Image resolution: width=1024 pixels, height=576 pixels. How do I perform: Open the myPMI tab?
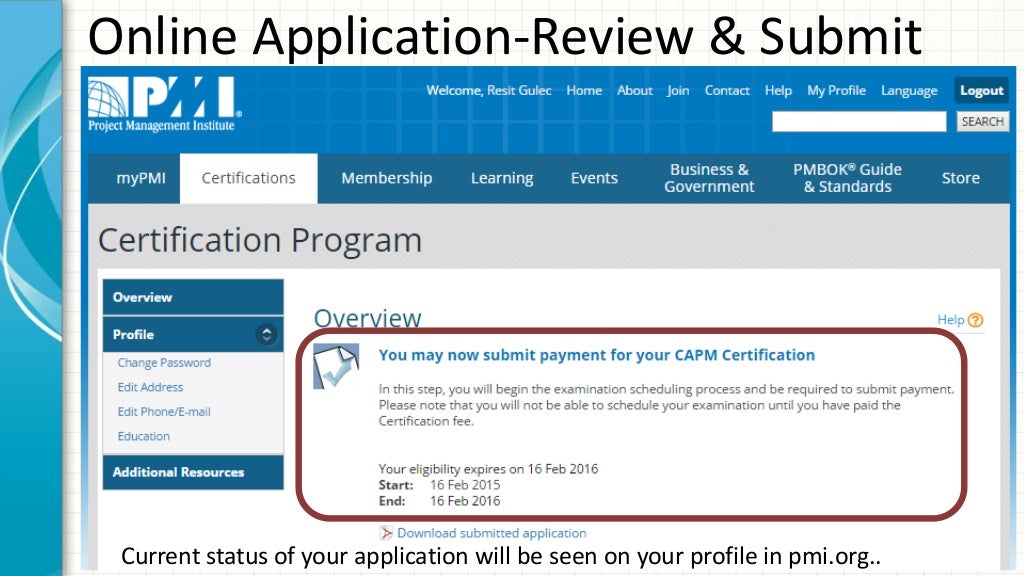pyautogui.click(x=140, y=178)
